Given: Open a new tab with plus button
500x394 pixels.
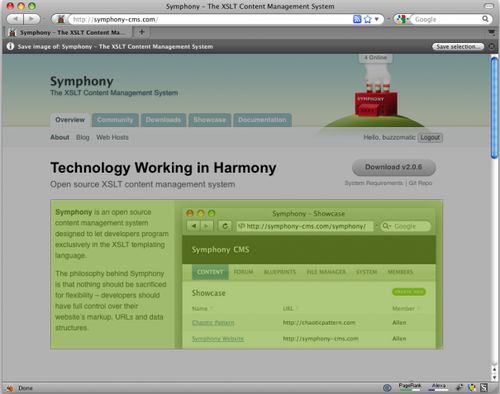Looking at the screenshot, I should [x=142, y=32].
